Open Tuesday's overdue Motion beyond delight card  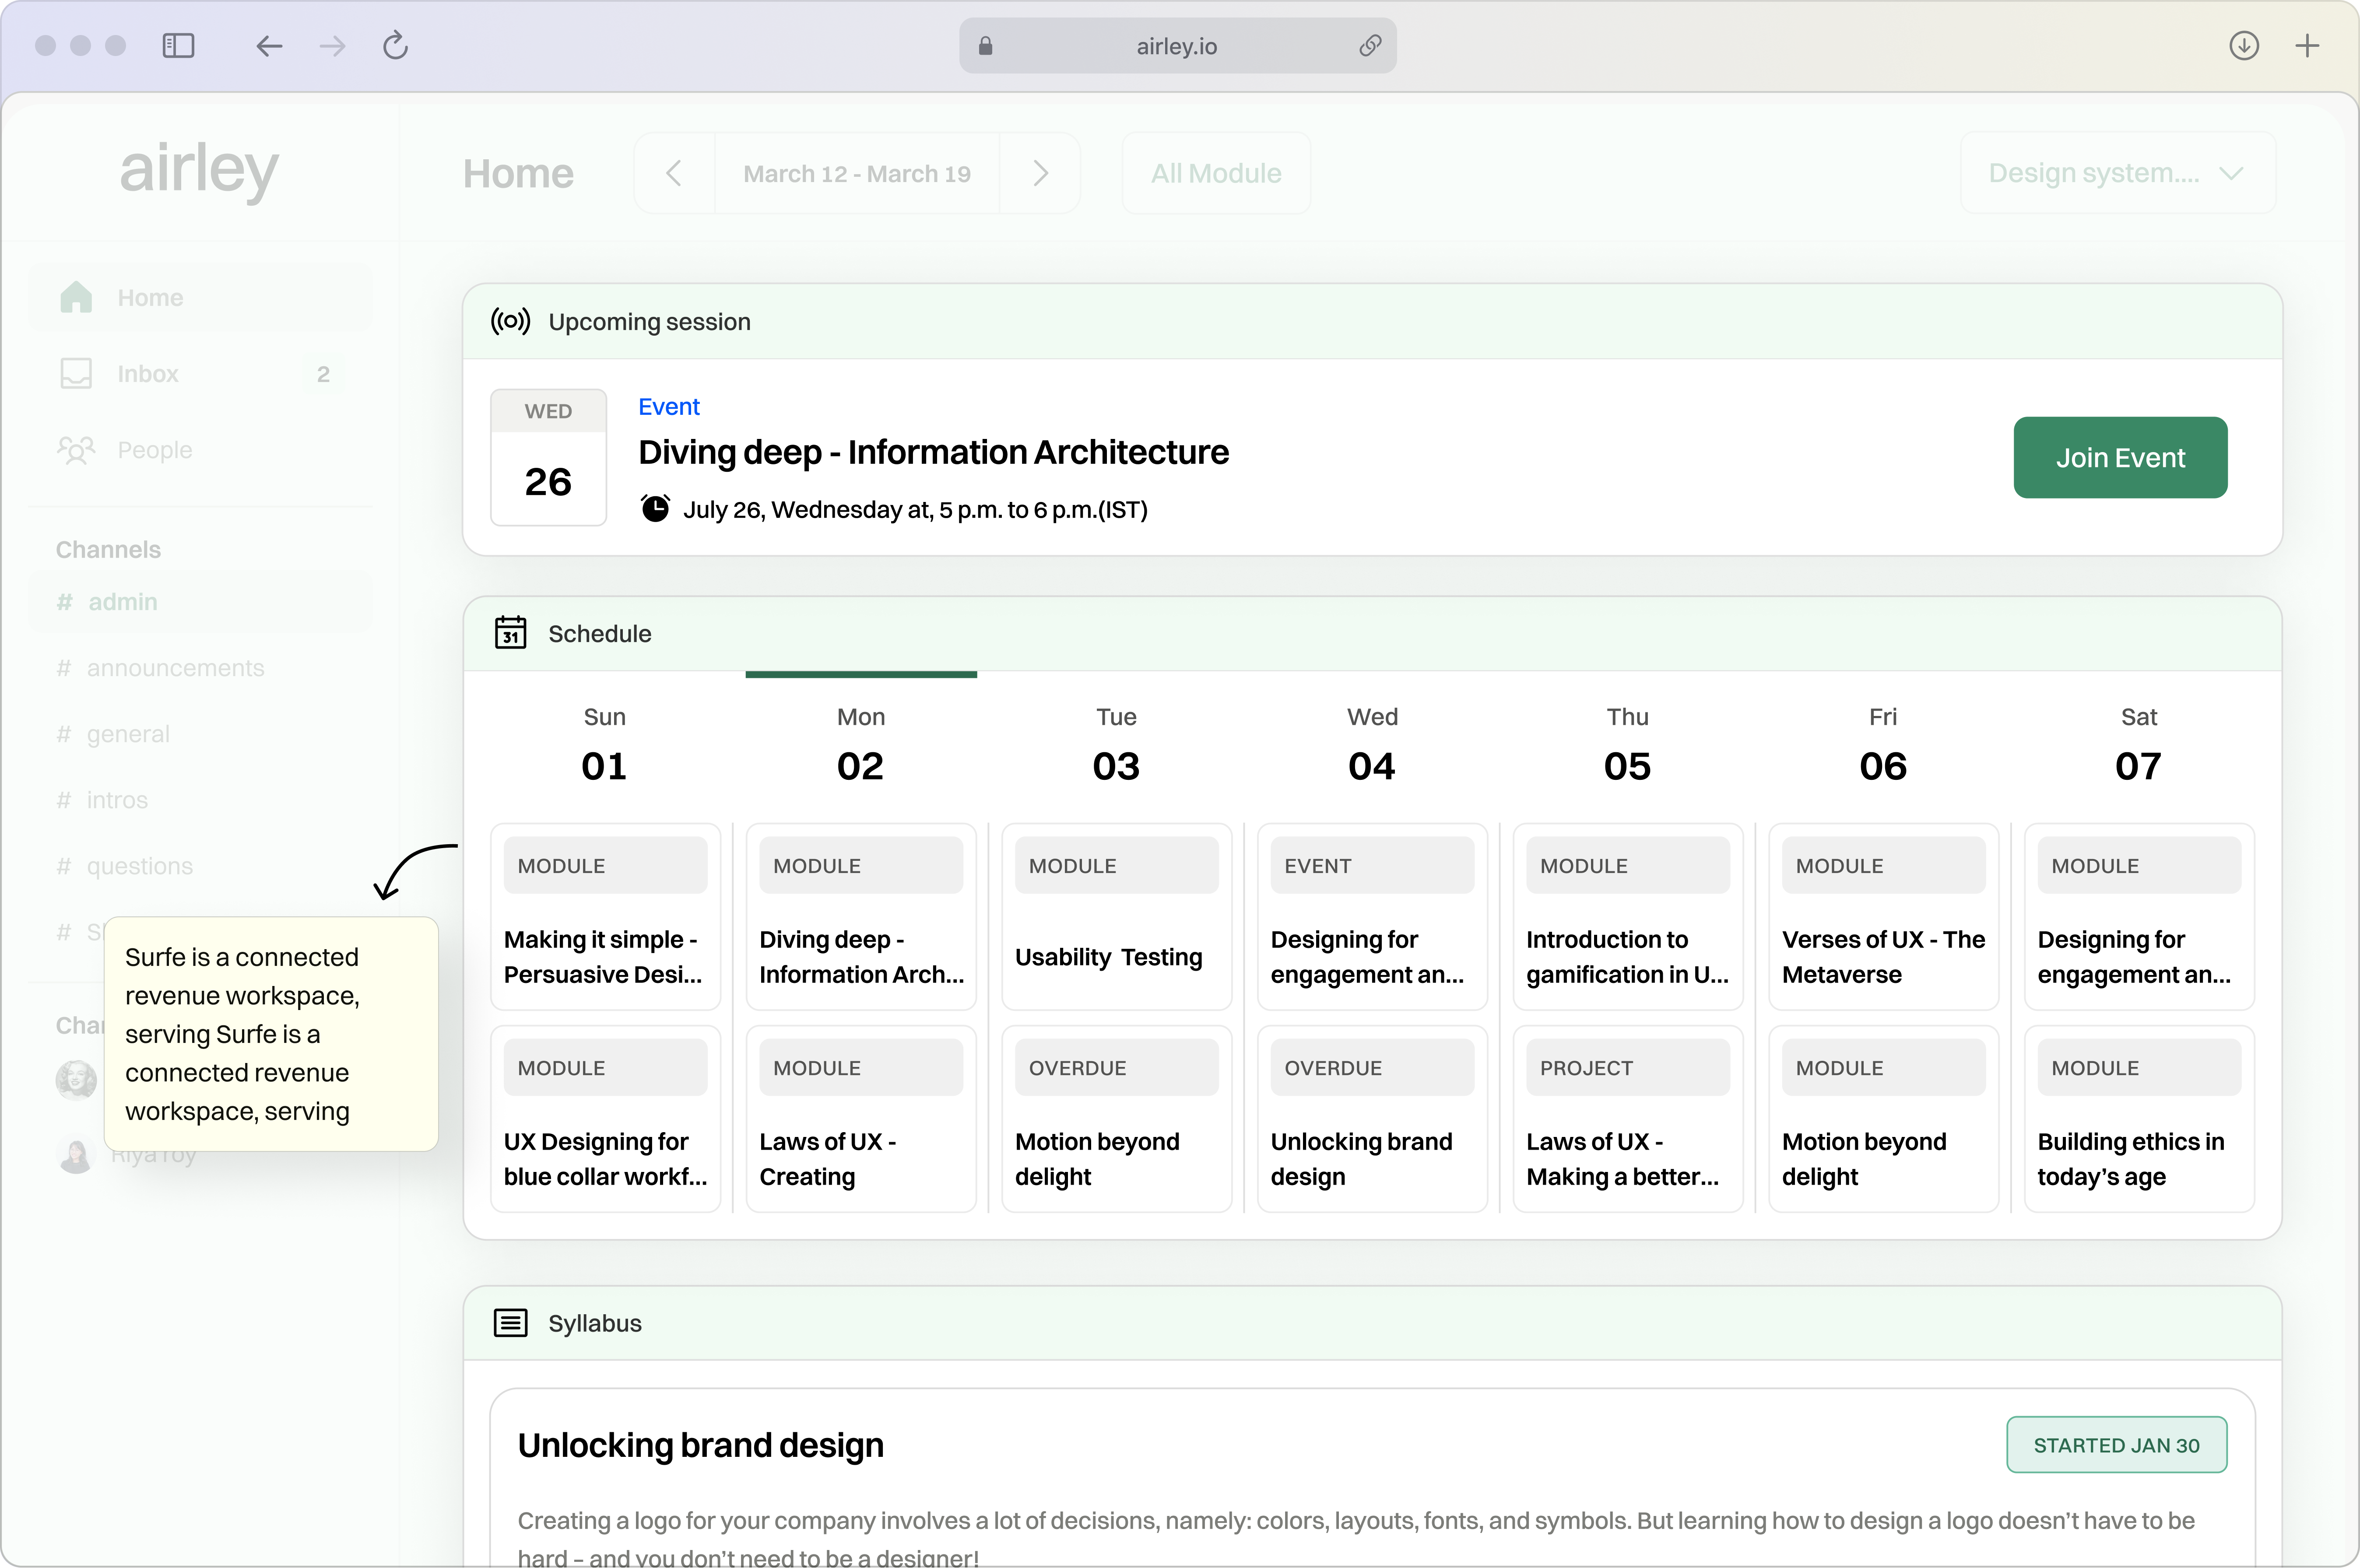(x=1117, y=1119)
